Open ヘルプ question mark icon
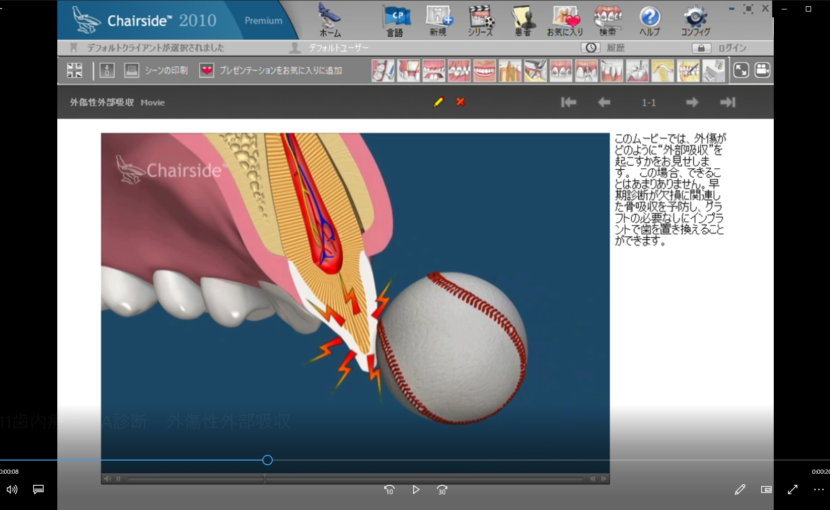 [649, 20]
